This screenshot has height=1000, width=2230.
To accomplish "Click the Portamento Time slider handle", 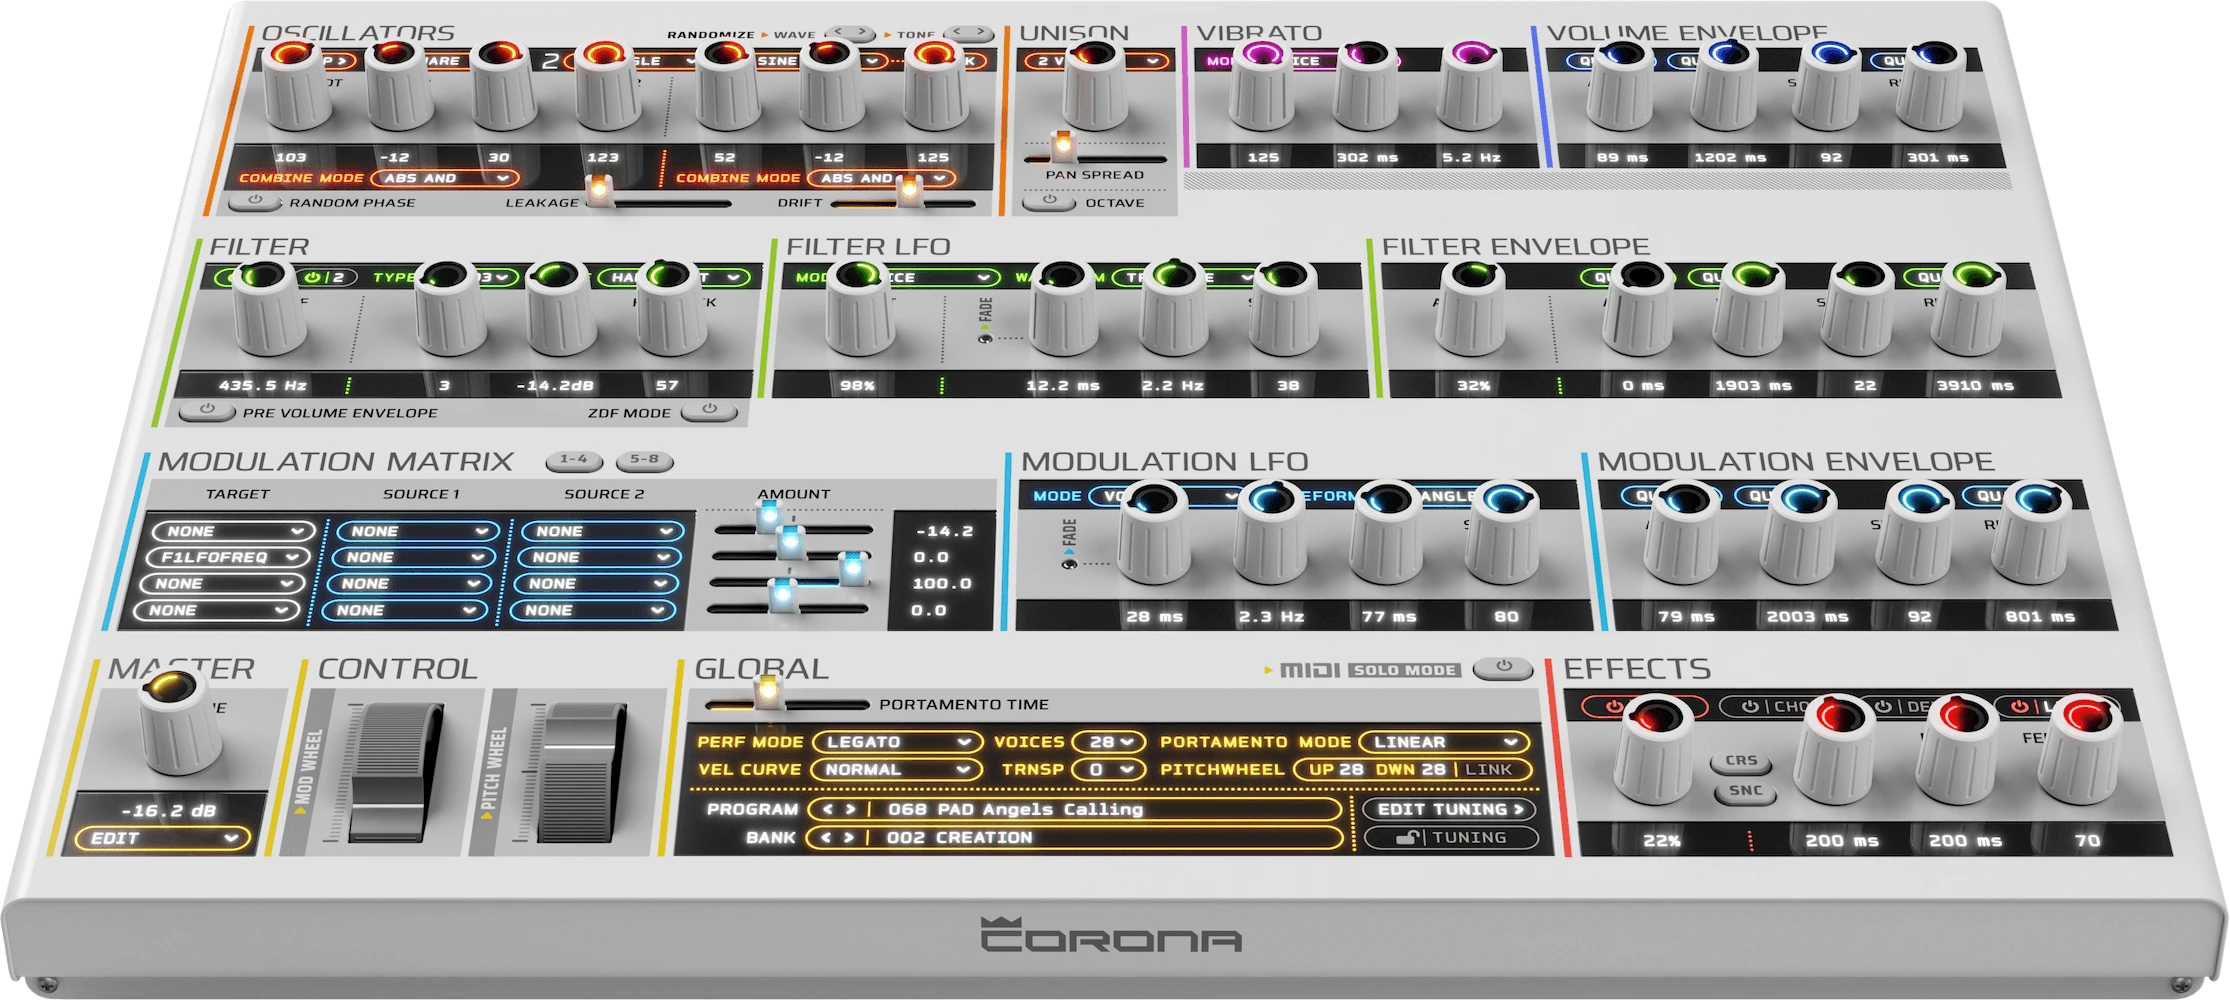I will (x=768, y=691).
